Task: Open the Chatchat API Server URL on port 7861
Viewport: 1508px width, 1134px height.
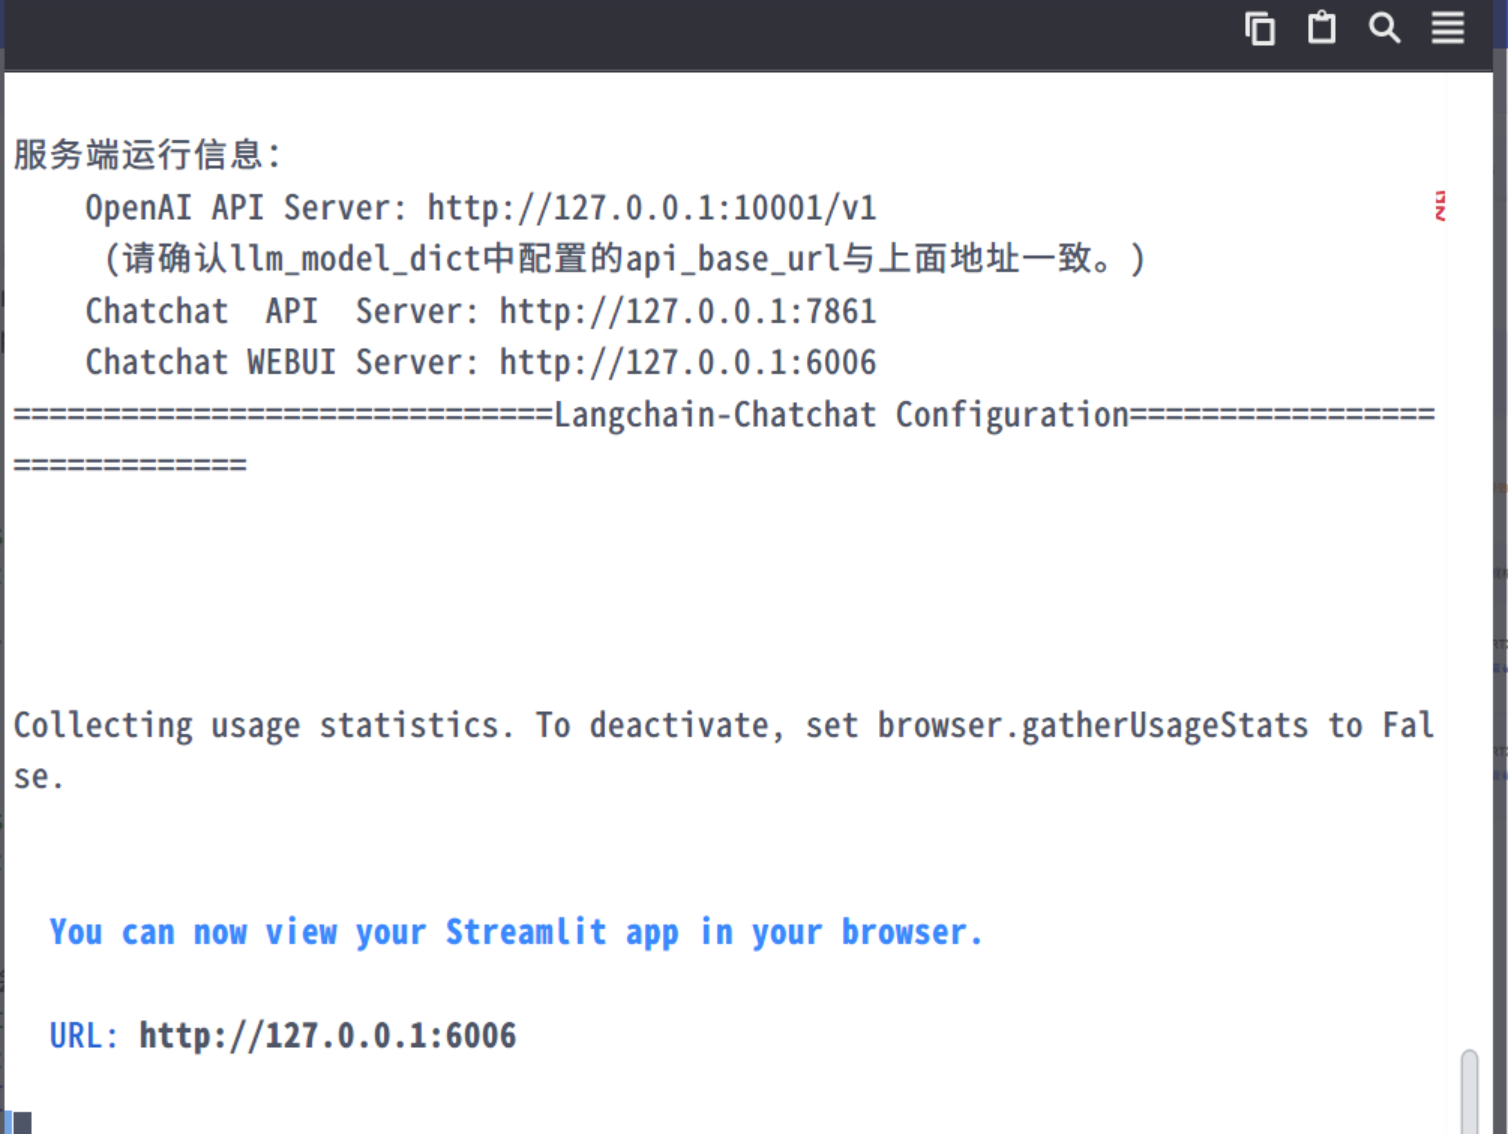Action: pyautogui.click(x=687, y=312)
